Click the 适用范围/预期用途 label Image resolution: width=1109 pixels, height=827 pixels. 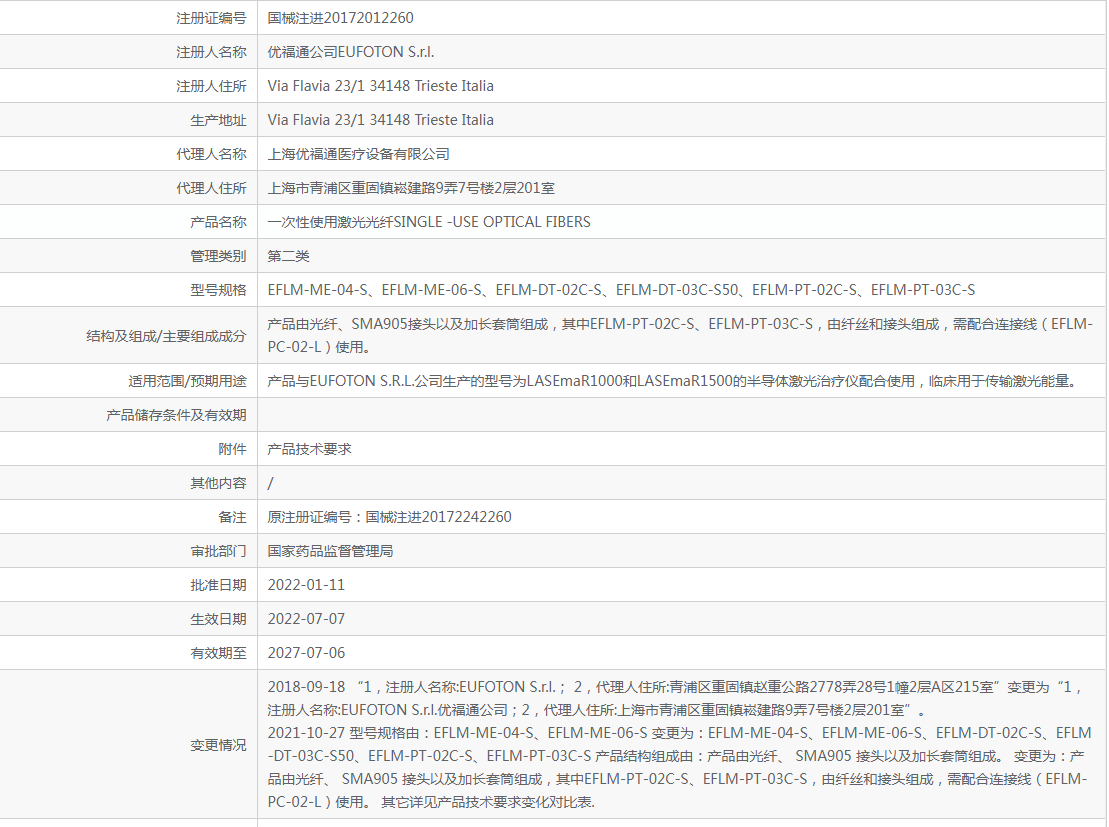187,381
